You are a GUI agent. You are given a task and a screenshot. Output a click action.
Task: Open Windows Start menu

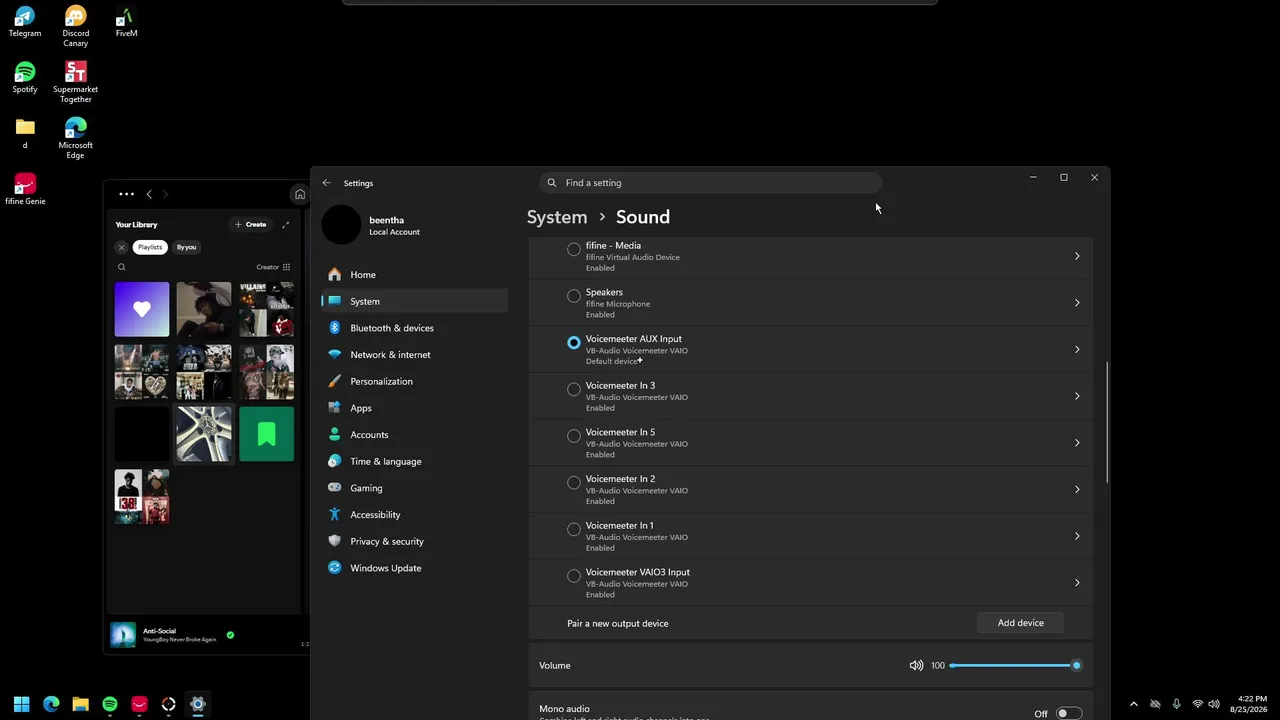[21, 704]
